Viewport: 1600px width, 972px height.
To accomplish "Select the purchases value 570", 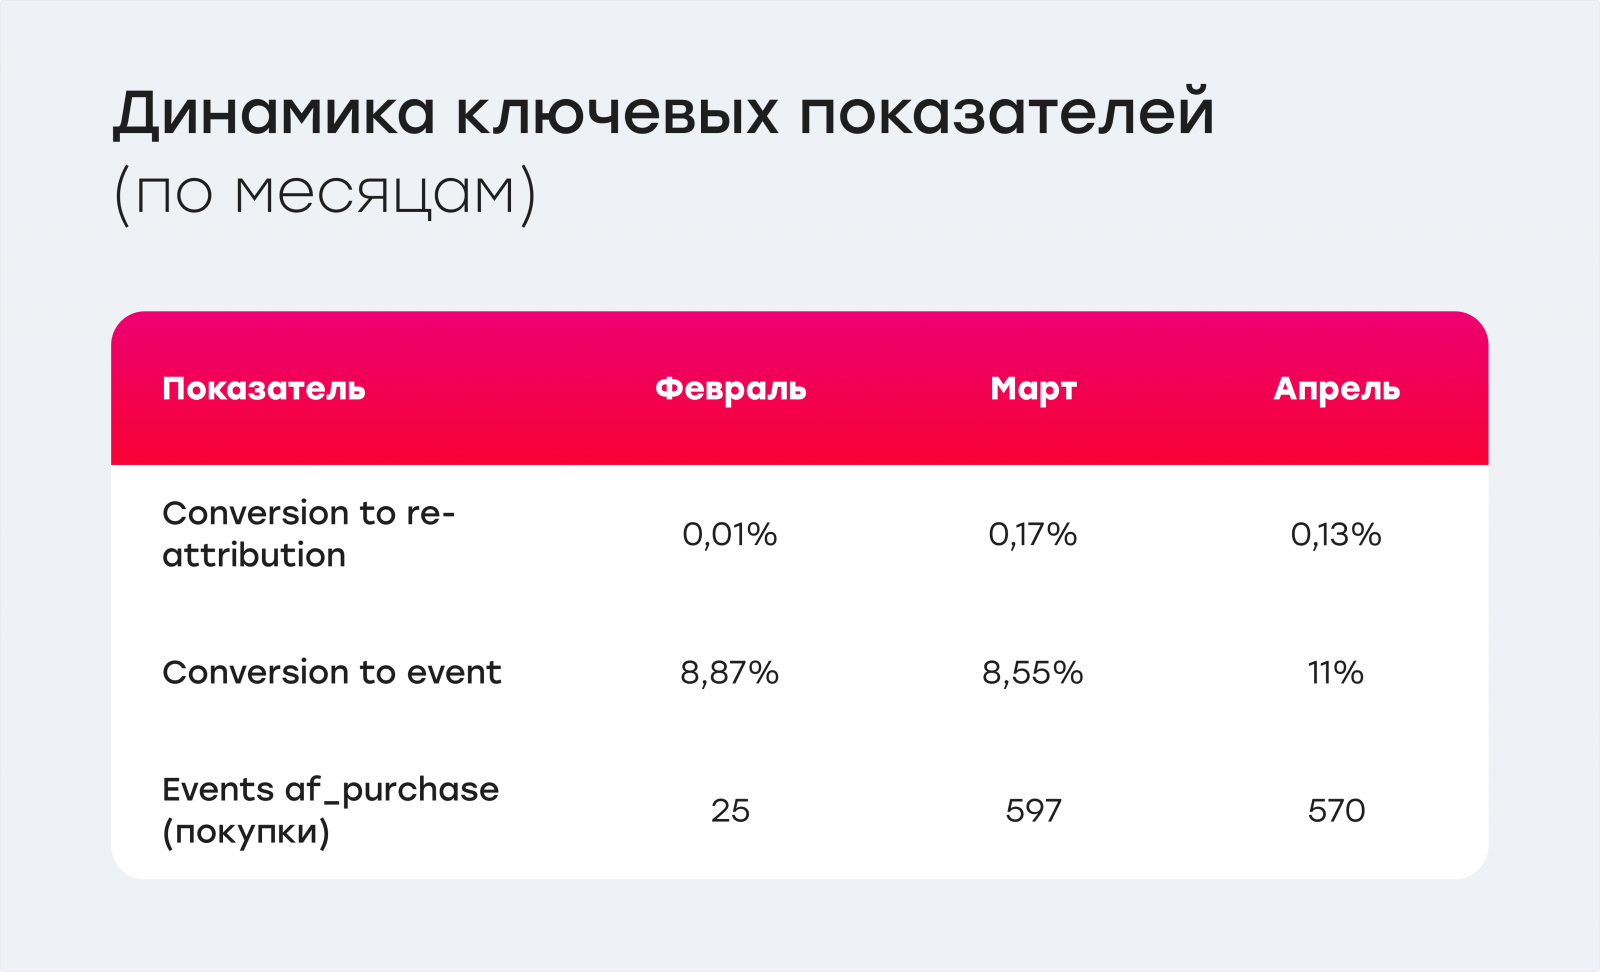I will pos(1336,811).
